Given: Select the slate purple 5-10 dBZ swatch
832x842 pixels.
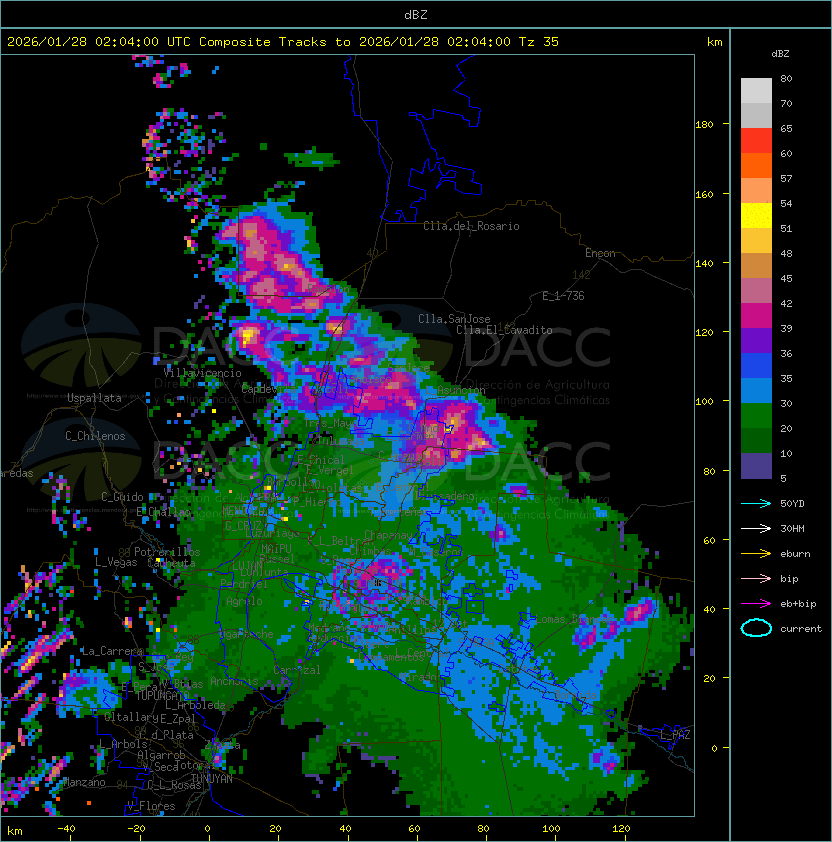Looking at the screenshot, I should (x=756, y=466).
